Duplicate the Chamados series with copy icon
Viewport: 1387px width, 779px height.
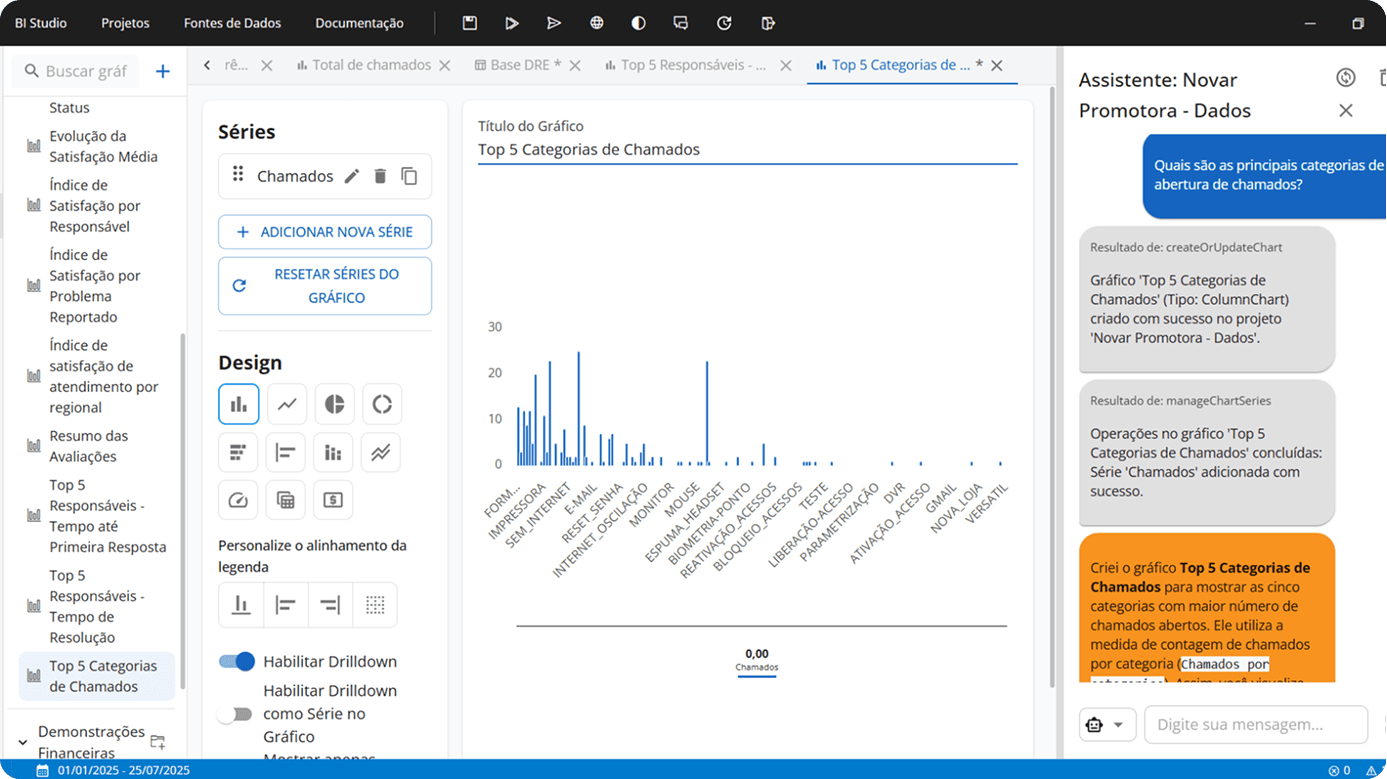click(x=409, y=176)
